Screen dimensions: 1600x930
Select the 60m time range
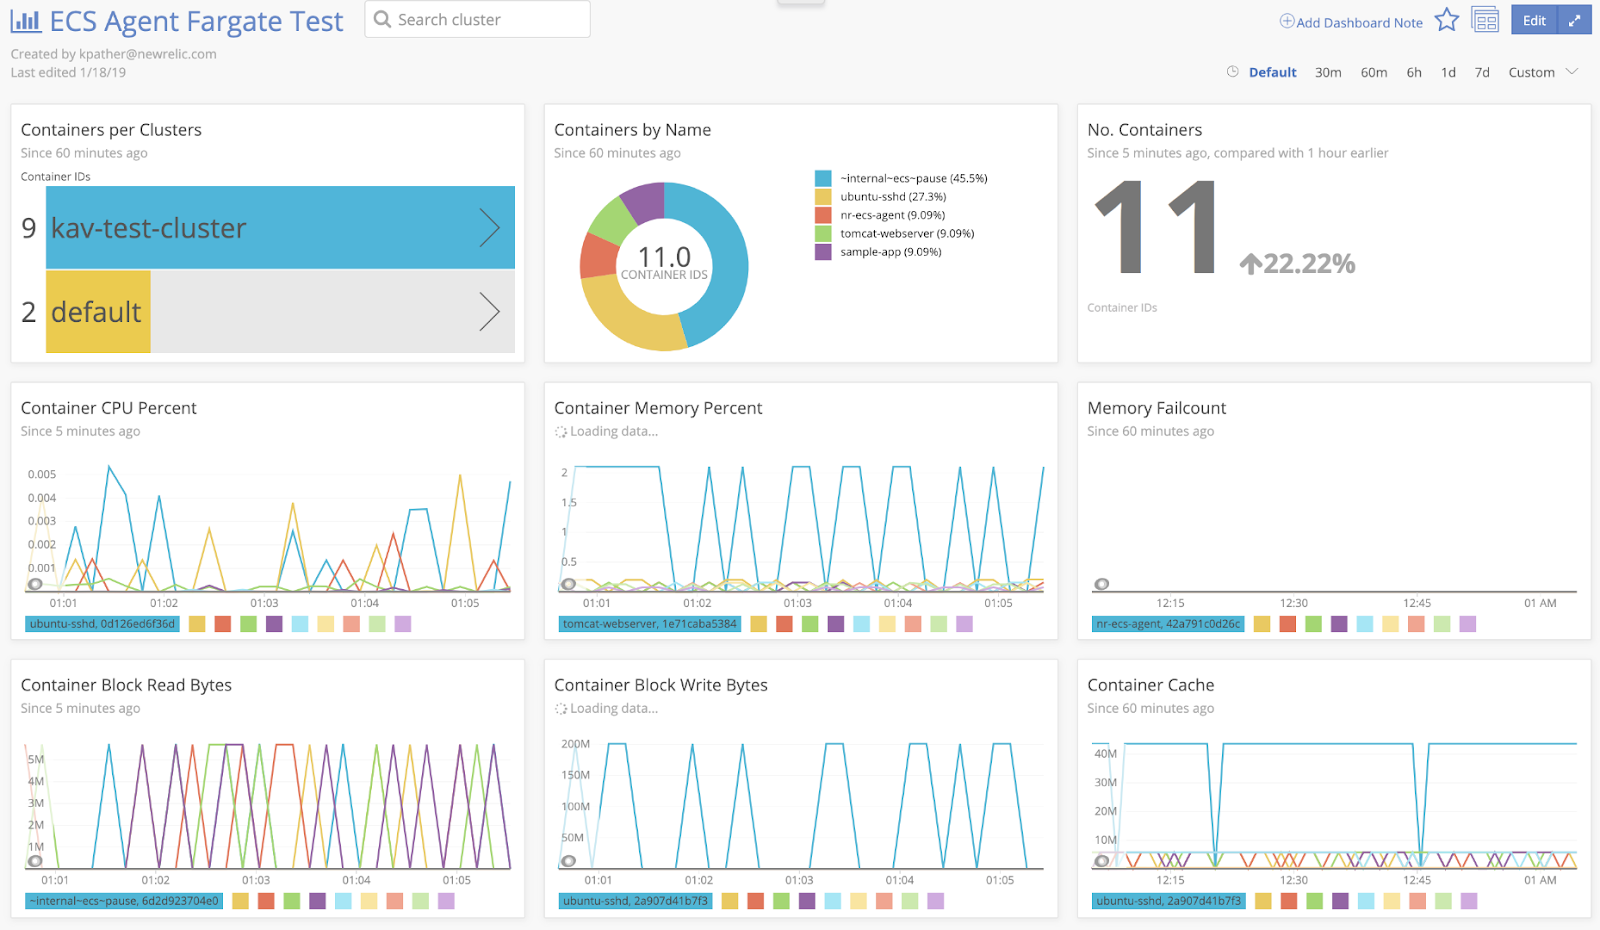click(1374, 72)
